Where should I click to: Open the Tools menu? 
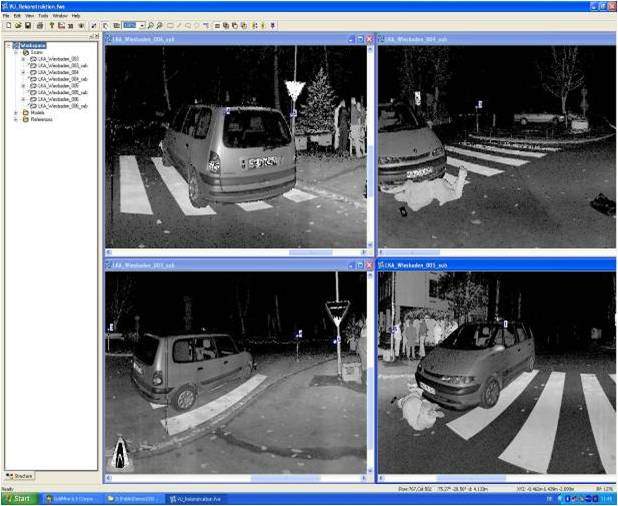pos(43,16)
